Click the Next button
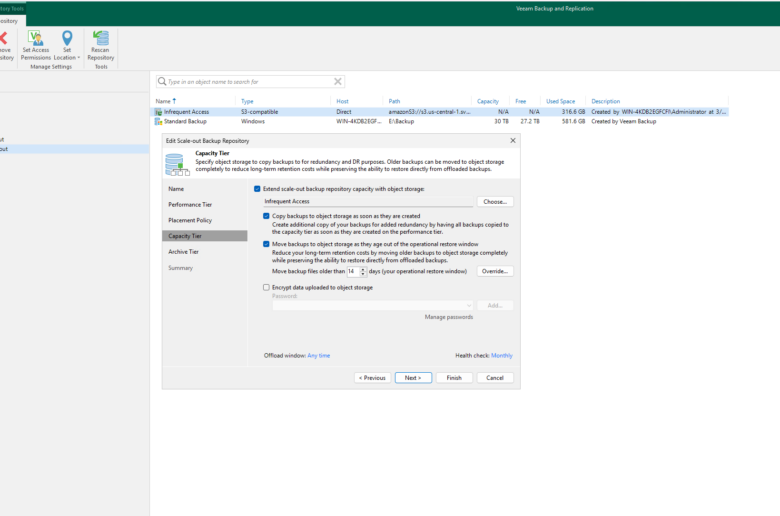The height and width of the screenshot is (516, 780). (413, 378)
